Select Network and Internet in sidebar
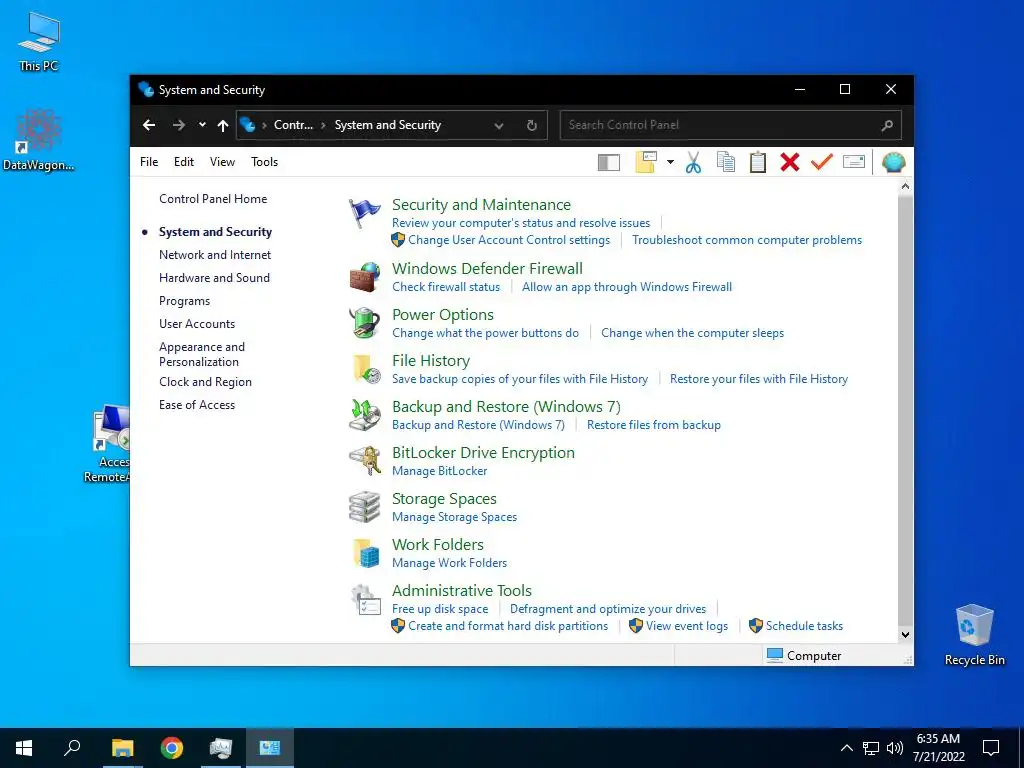This screenshot has height=768, width=1024. pos(215,255)
